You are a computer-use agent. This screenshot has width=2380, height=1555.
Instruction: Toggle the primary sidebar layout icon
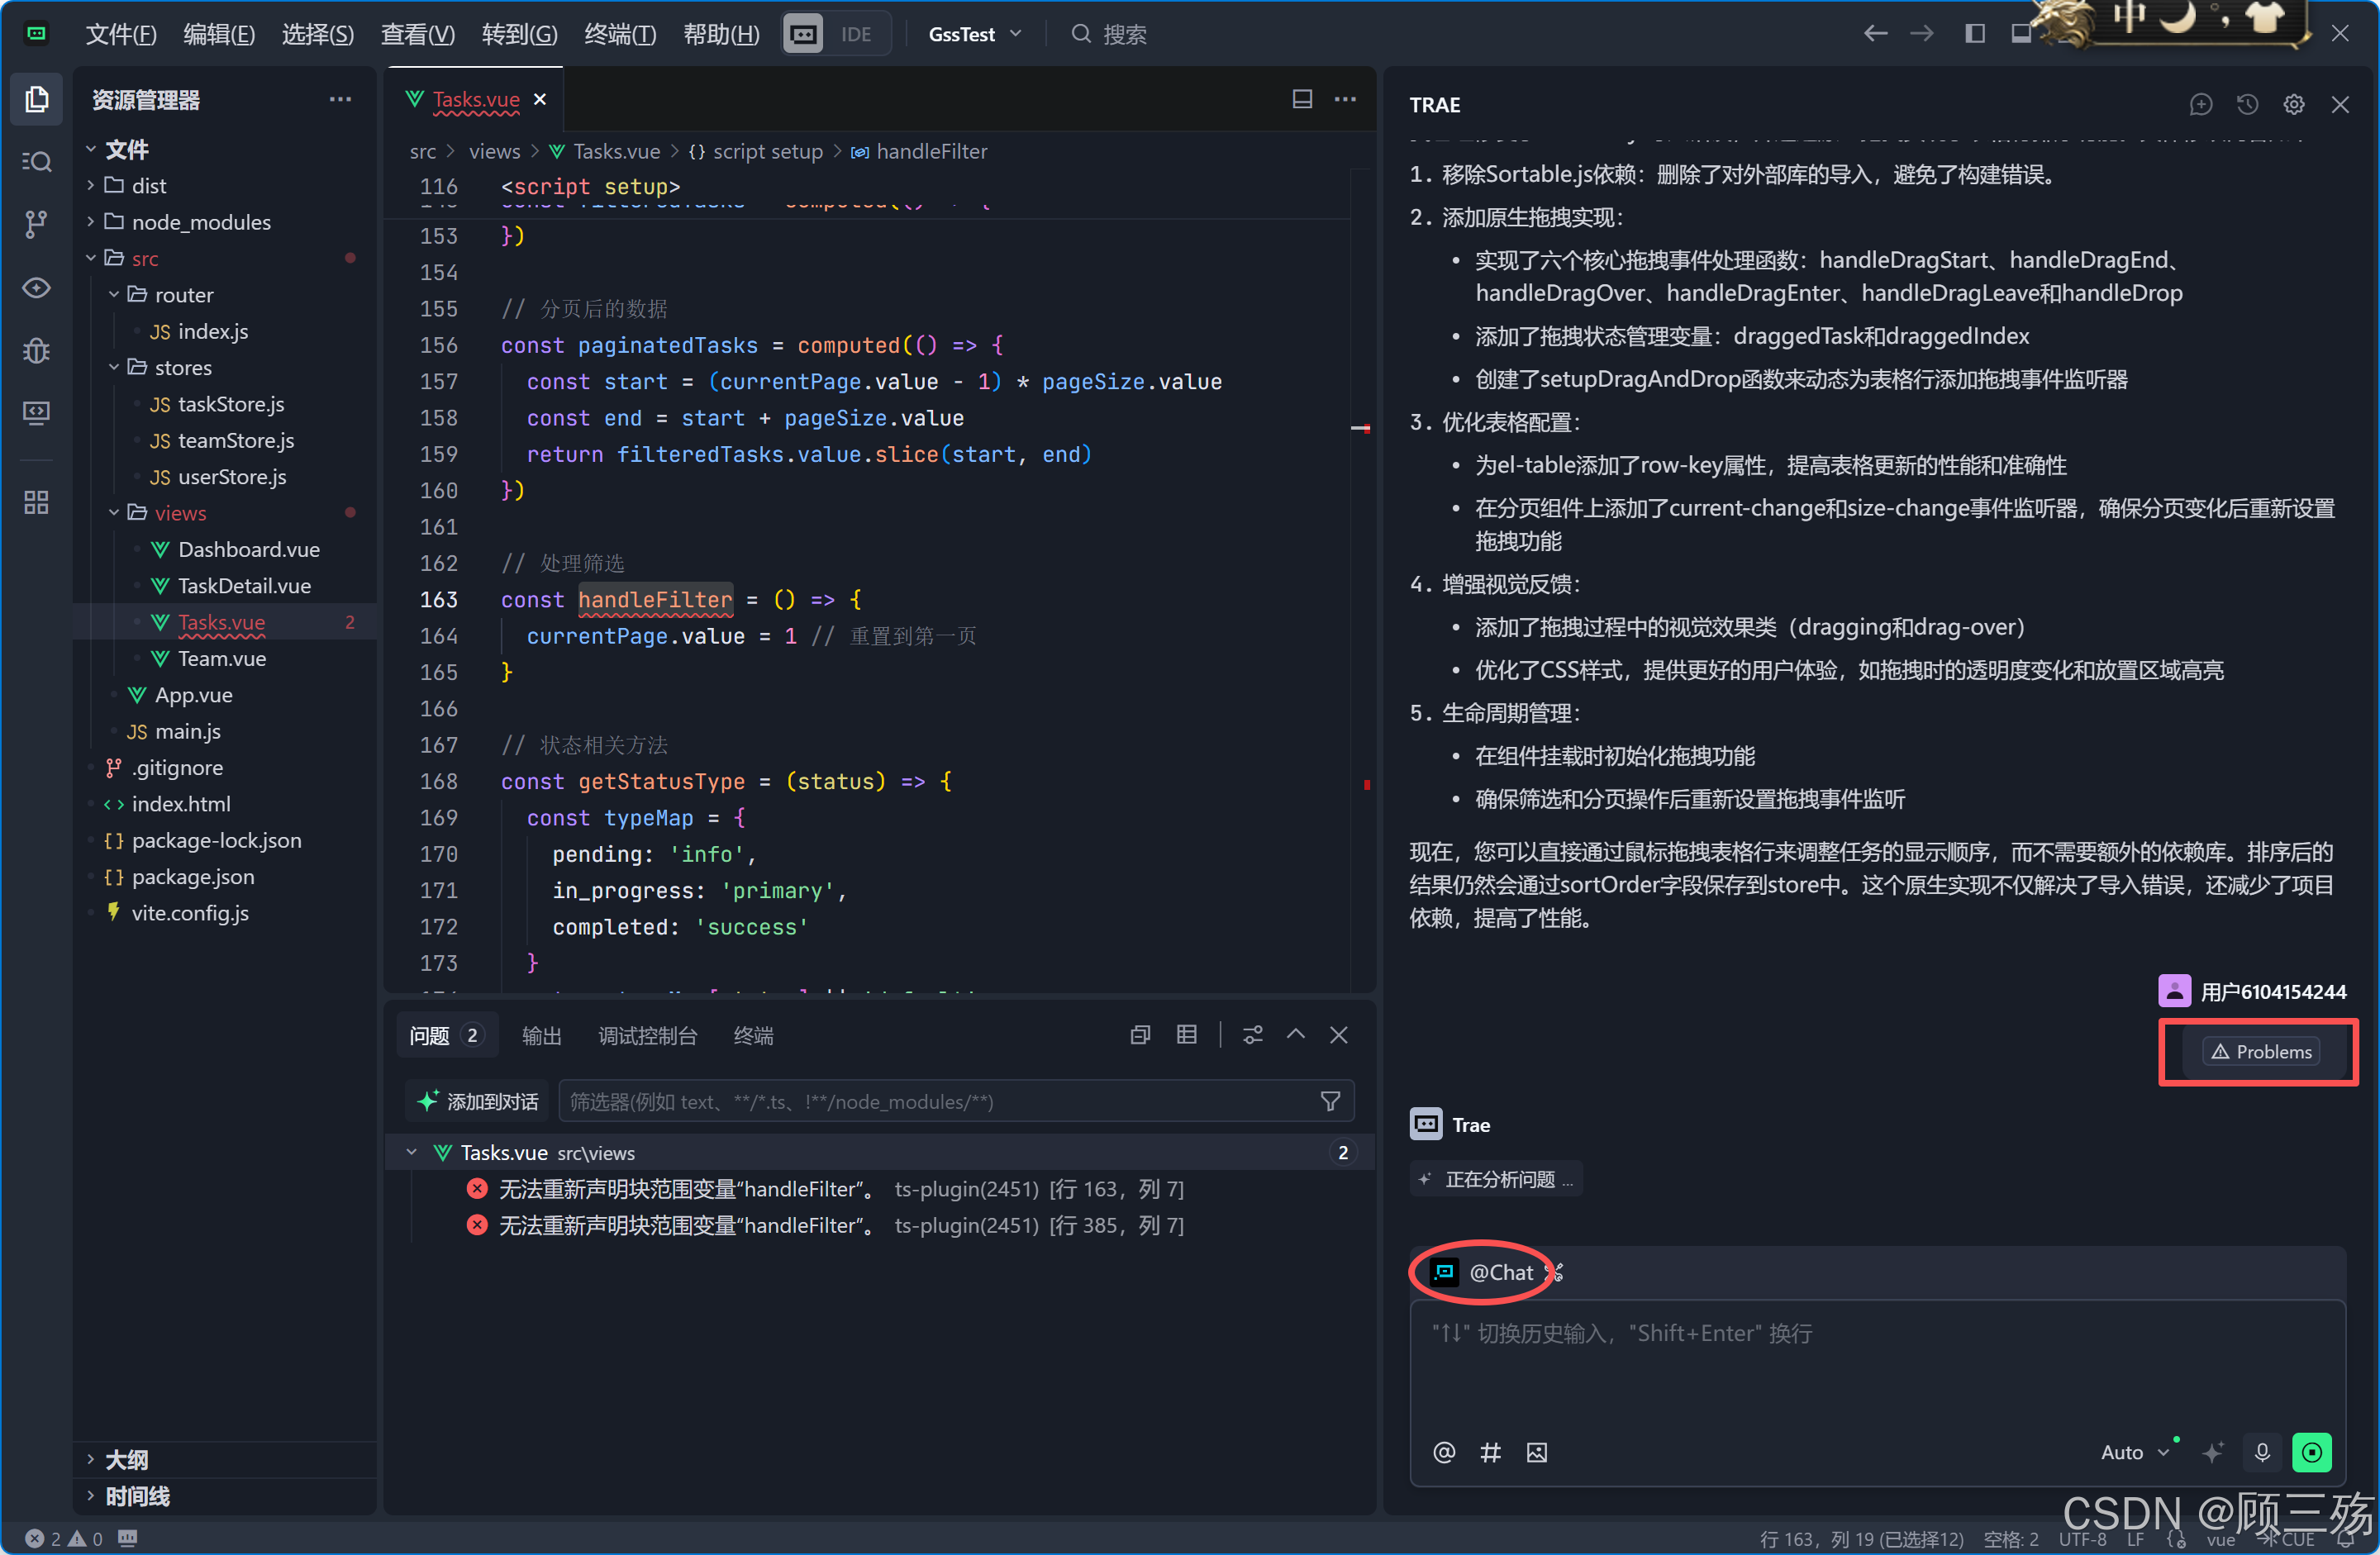point(1974,34)
